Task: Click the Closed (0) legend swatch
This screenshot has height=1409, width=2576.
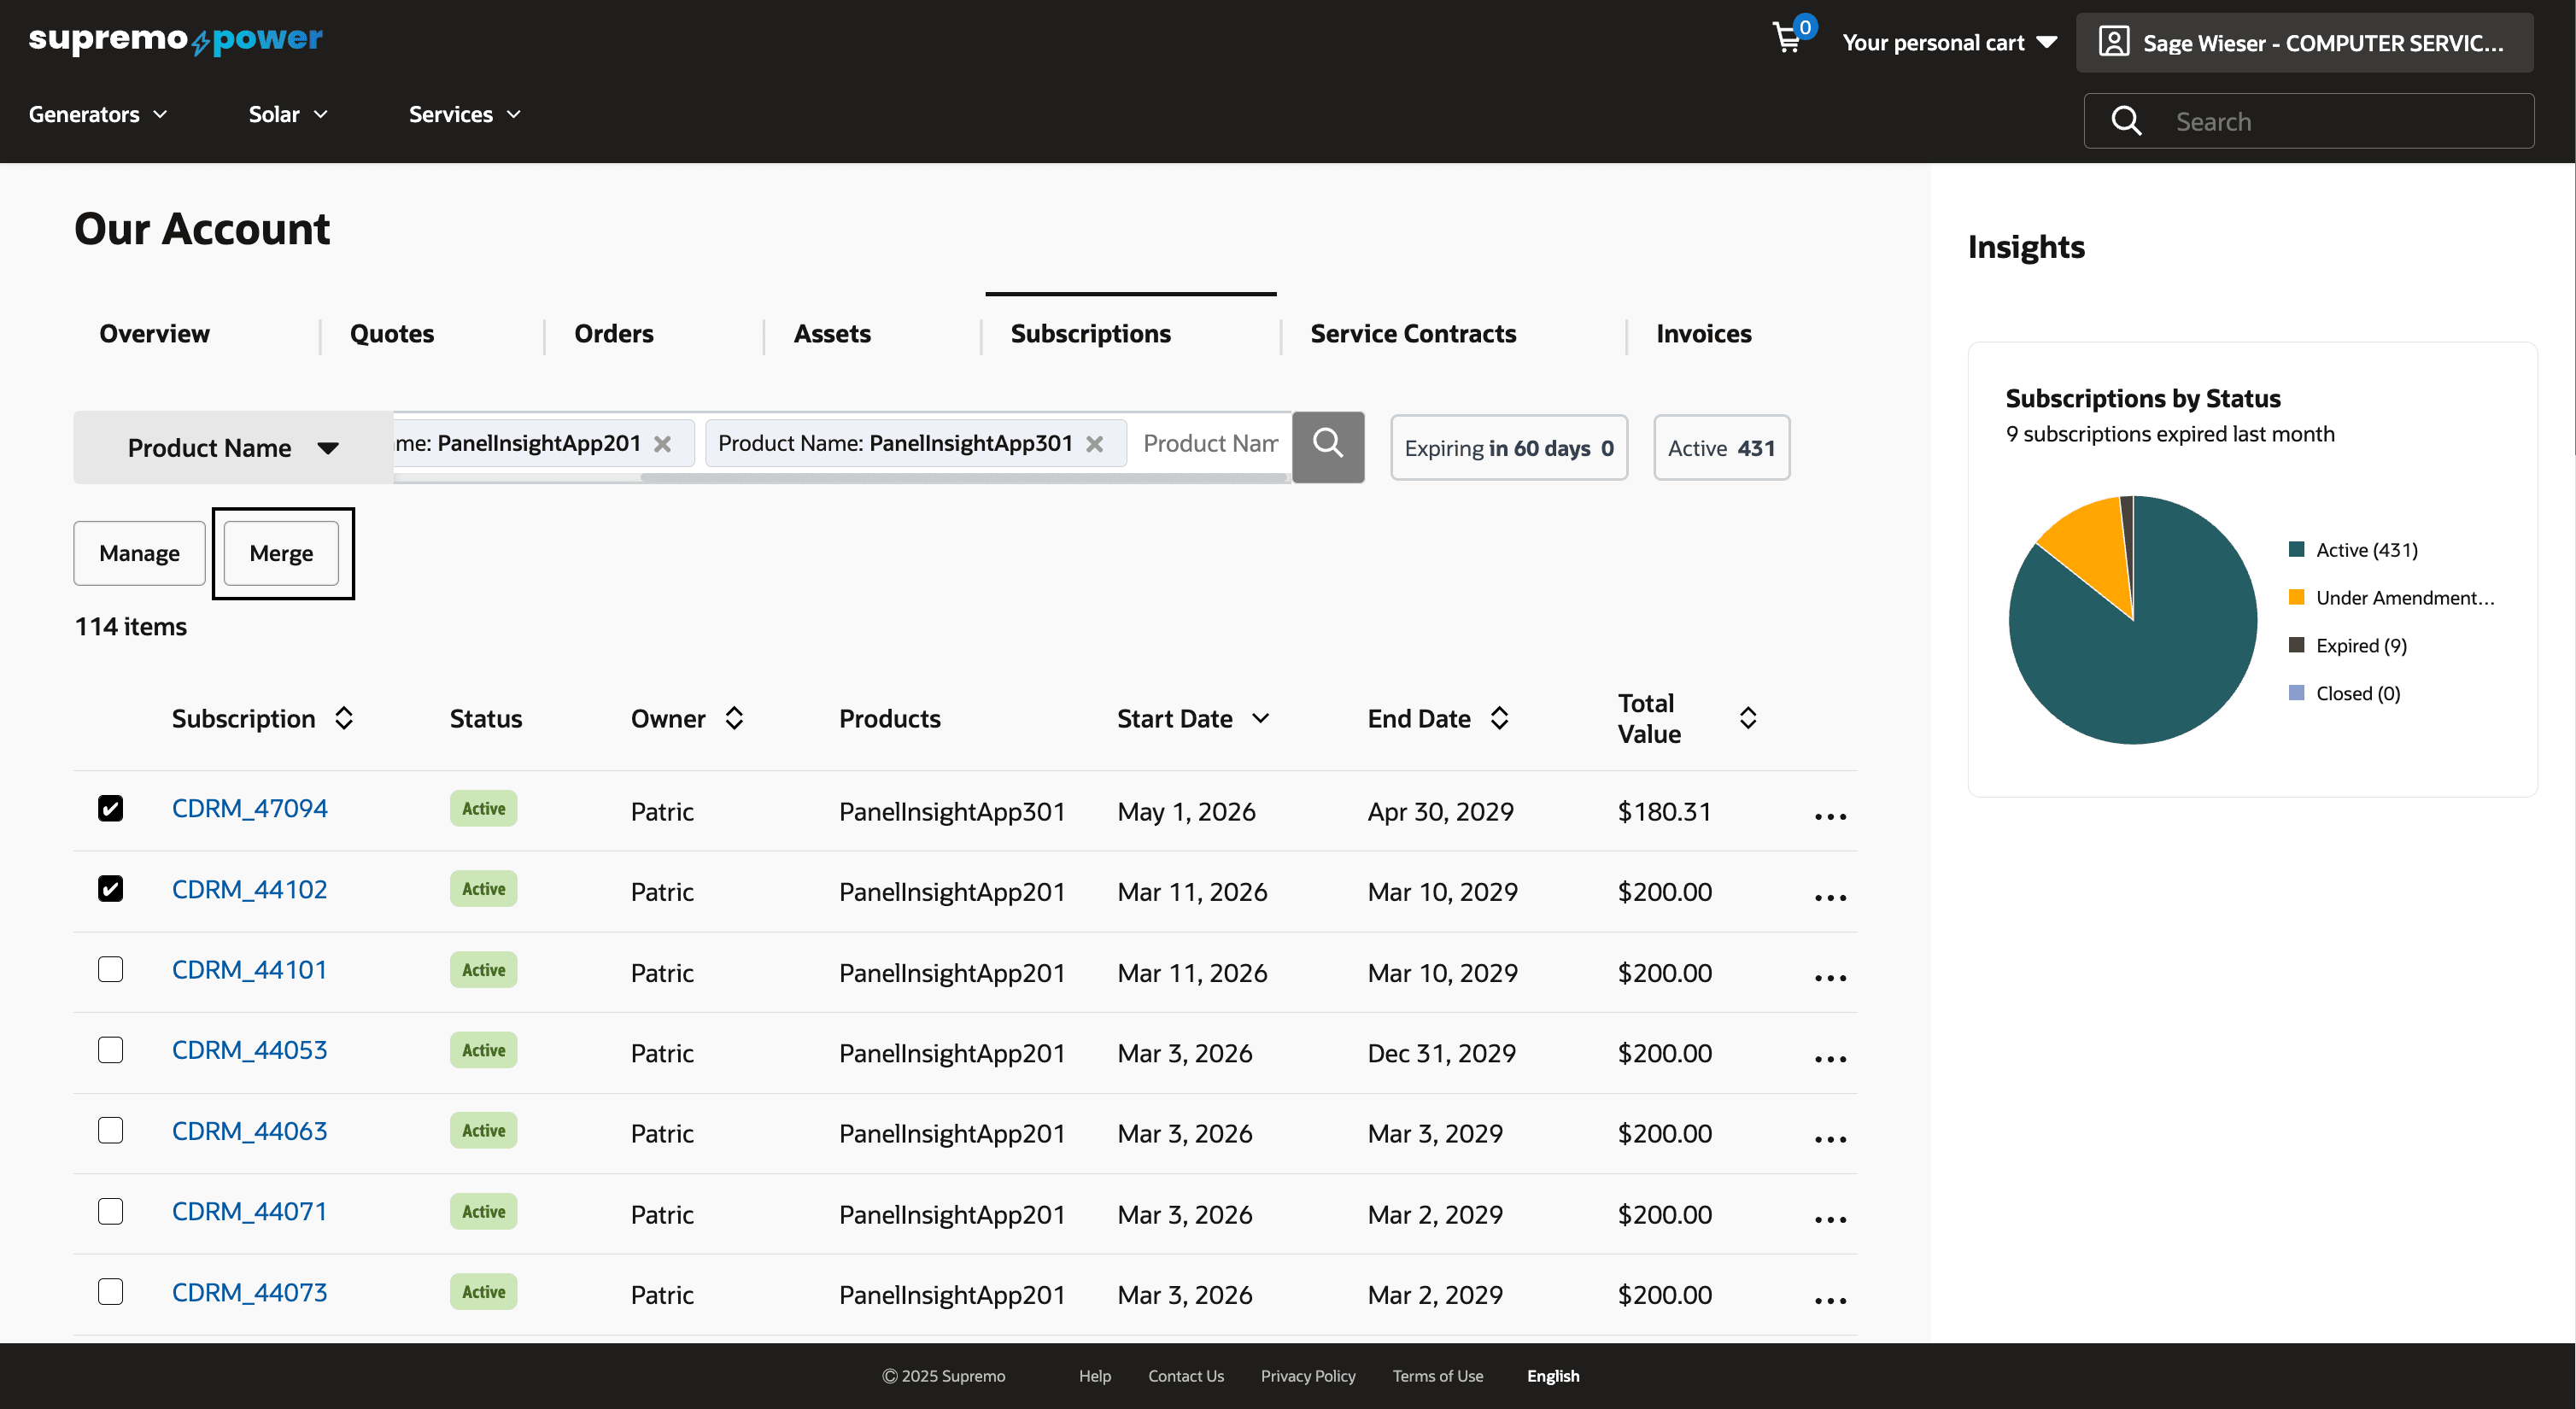Action: click(2296, 692)
